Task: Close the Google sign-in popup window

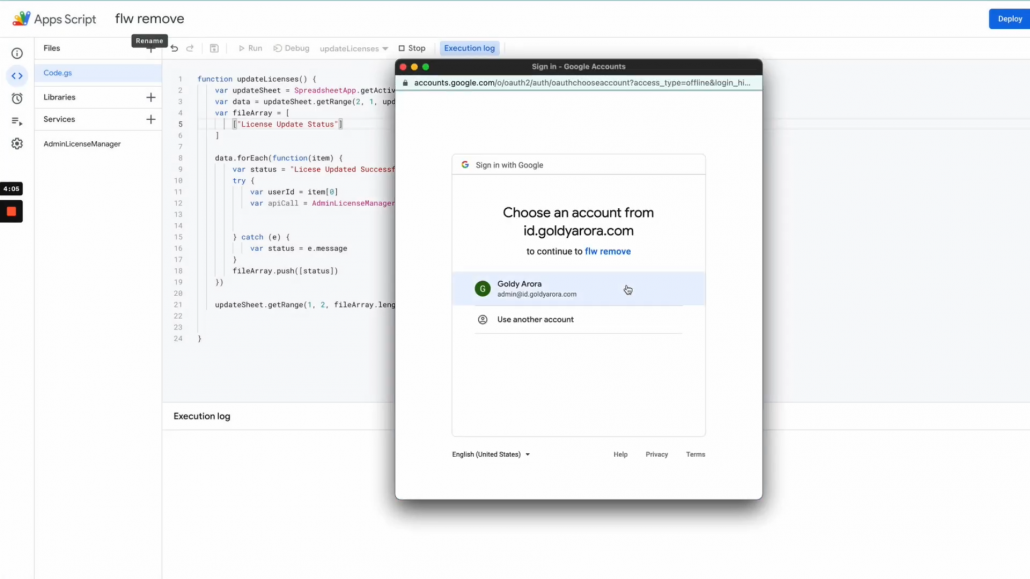Action: [x=403, y=67]
